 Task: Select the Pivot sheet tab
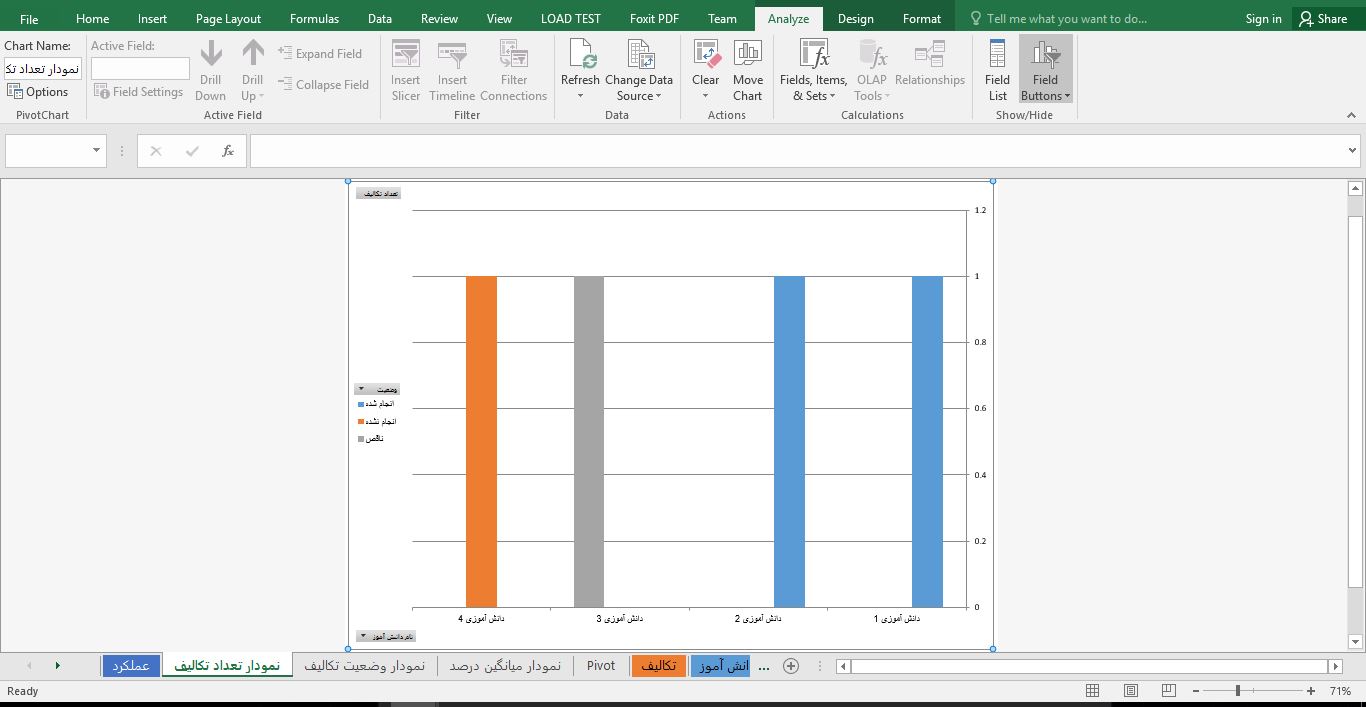click(601, 665)
